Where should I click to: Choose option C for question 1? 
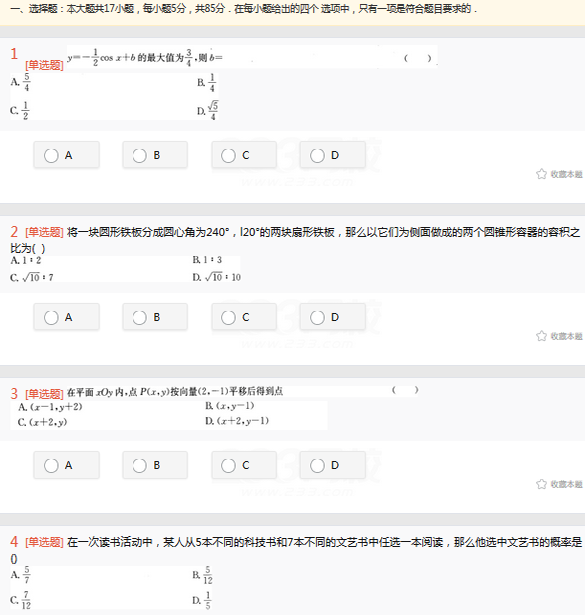pos(244,155)
